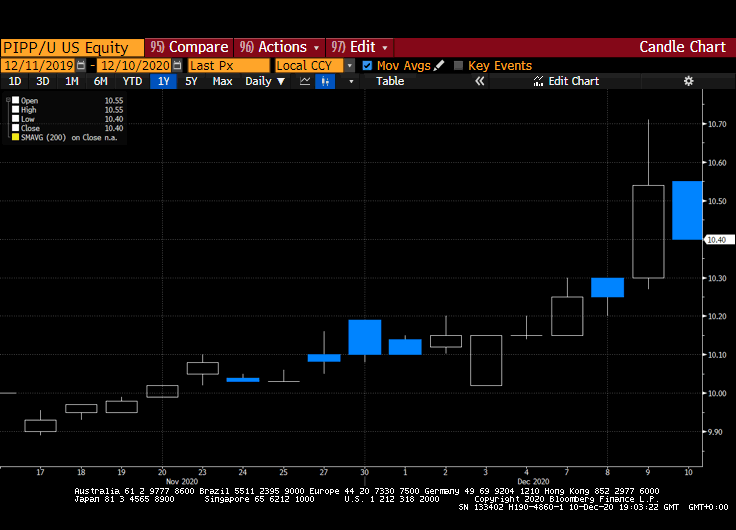This screenshot has width=736, height=530.
Task: Toggle the Mov Avgs checkbox
Action: [x=367, y=65]
